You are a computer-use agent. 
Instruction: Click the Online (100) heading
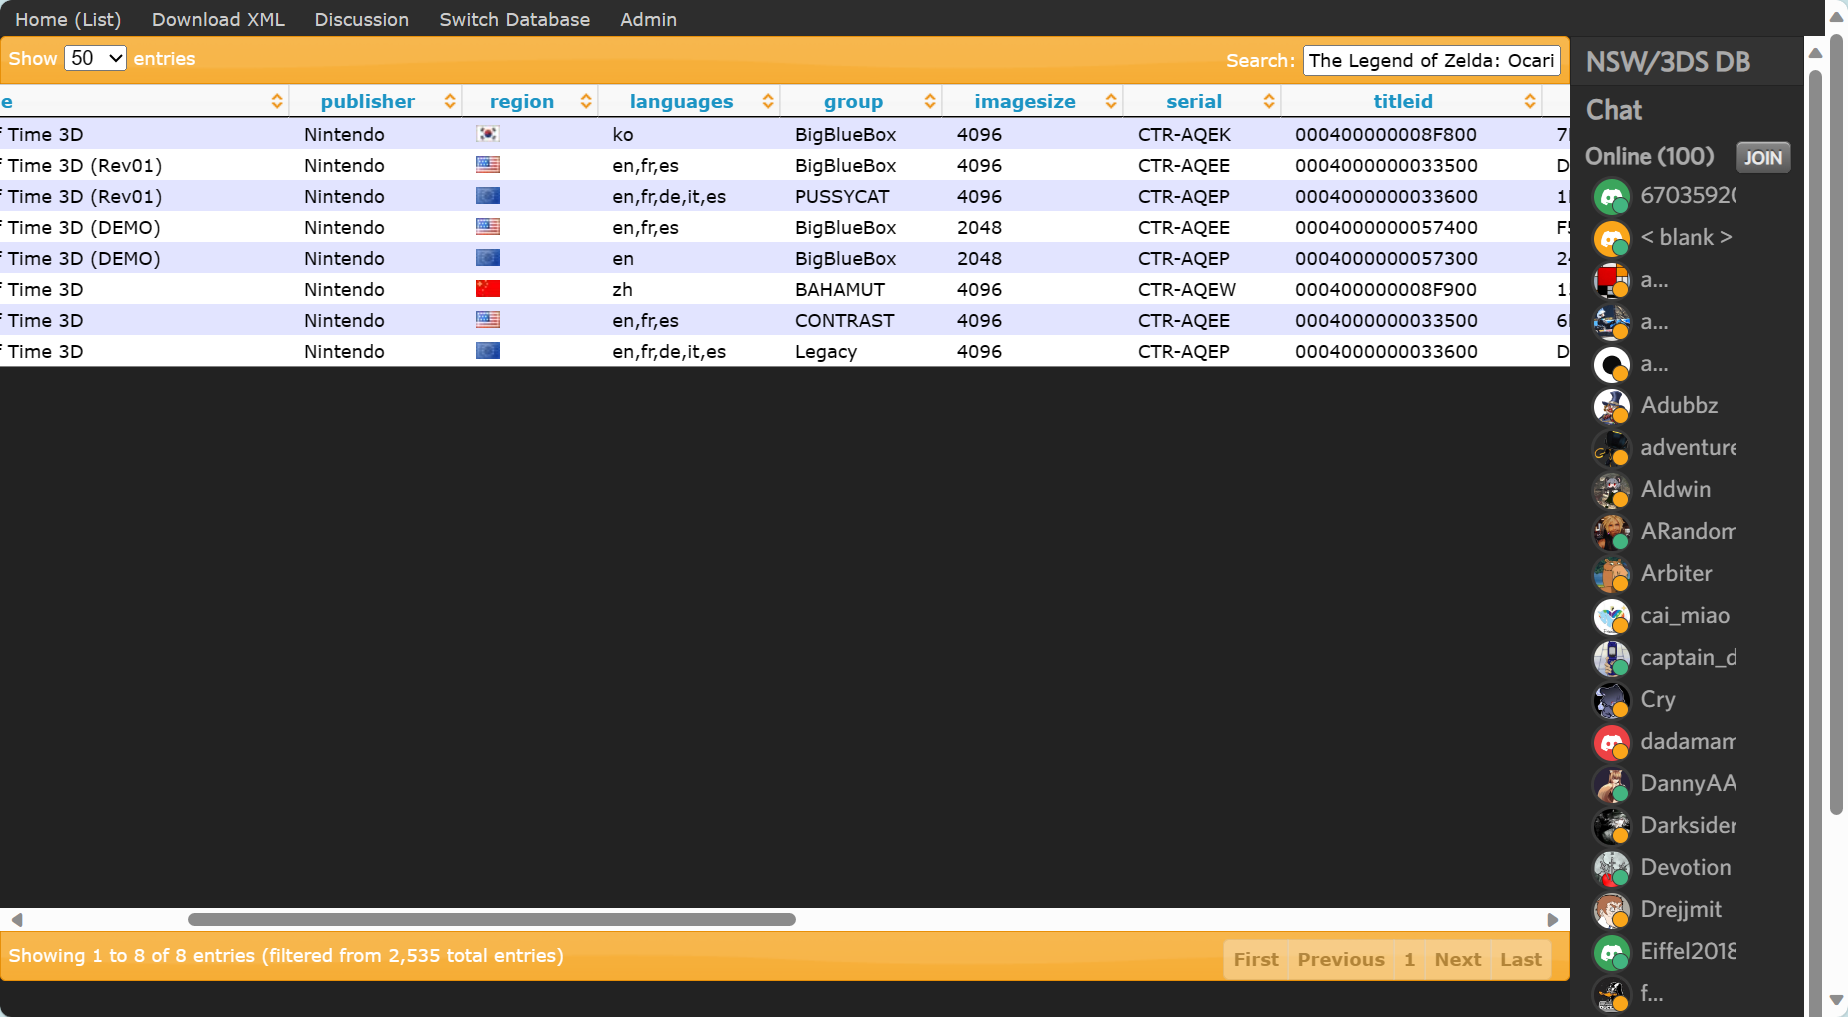[x=1650, y=156]
